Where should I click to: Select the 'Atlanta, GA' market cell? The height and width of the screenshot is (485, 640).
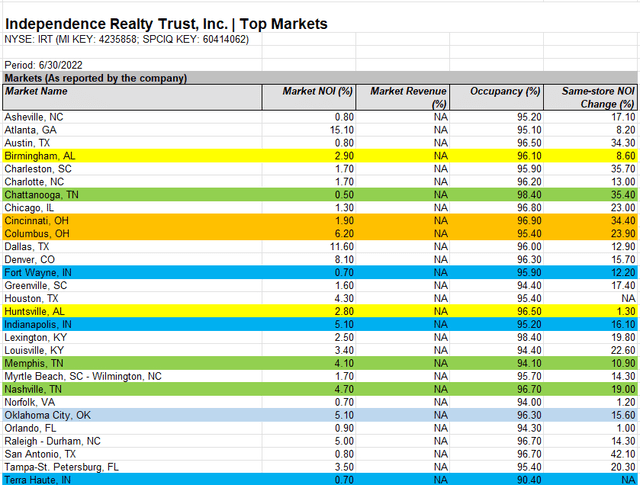132,130
